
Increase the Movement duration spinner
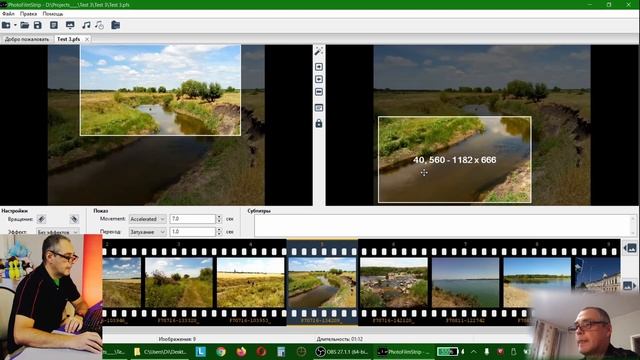pyautogui.click(x=219, y=217)
